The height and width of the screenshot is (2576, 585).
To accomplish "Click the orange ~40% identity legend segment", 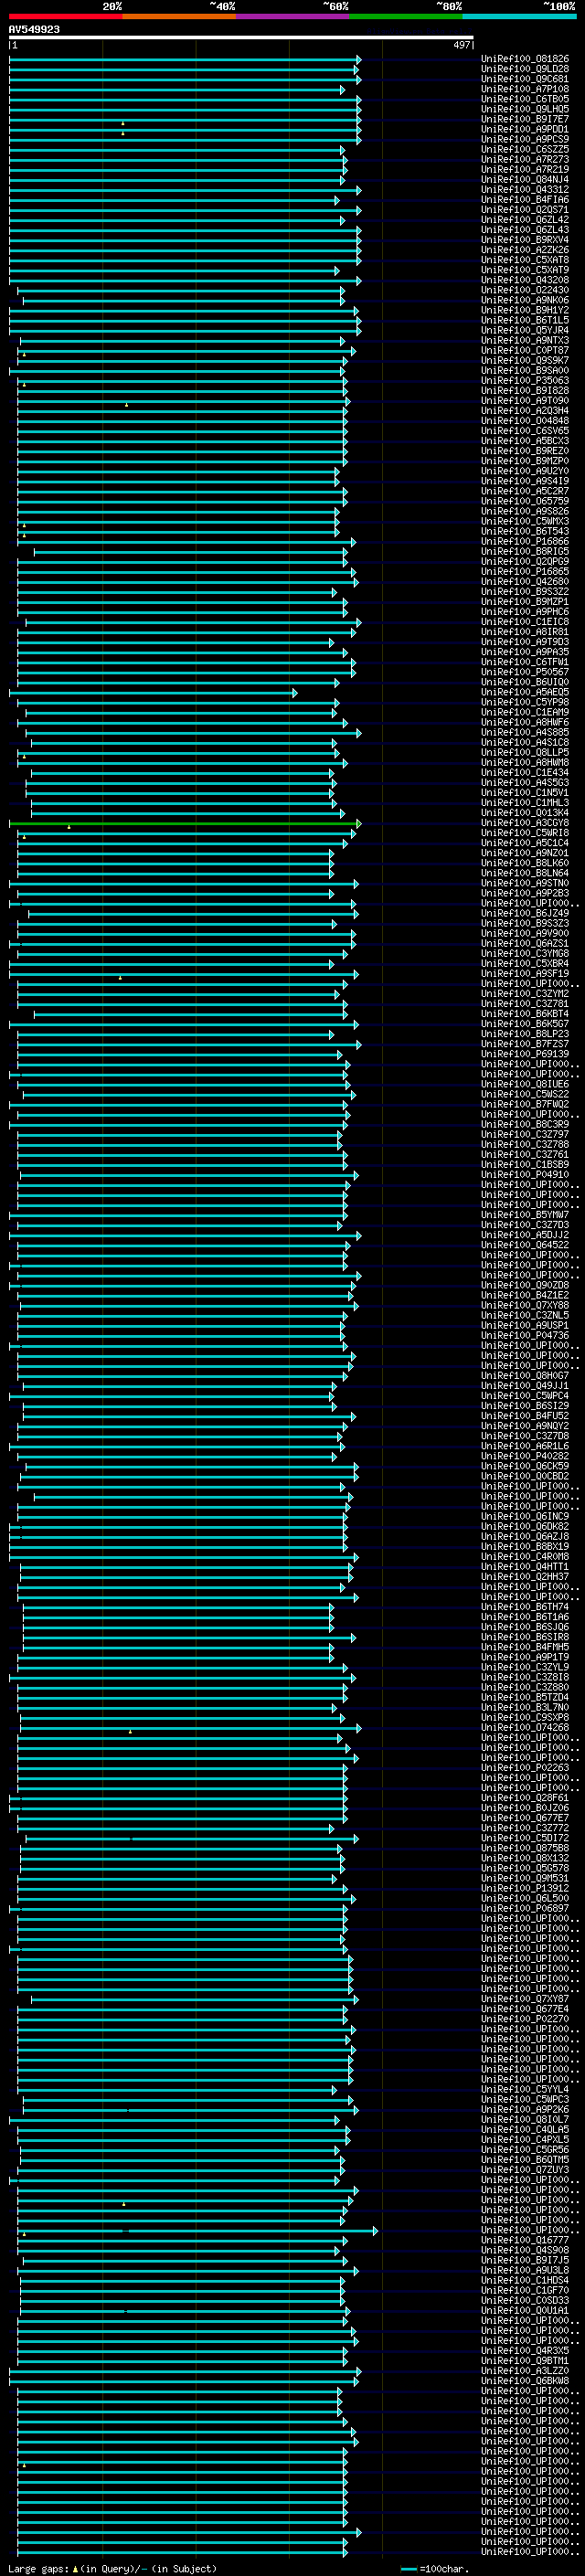I will click(x=179, y=16).
